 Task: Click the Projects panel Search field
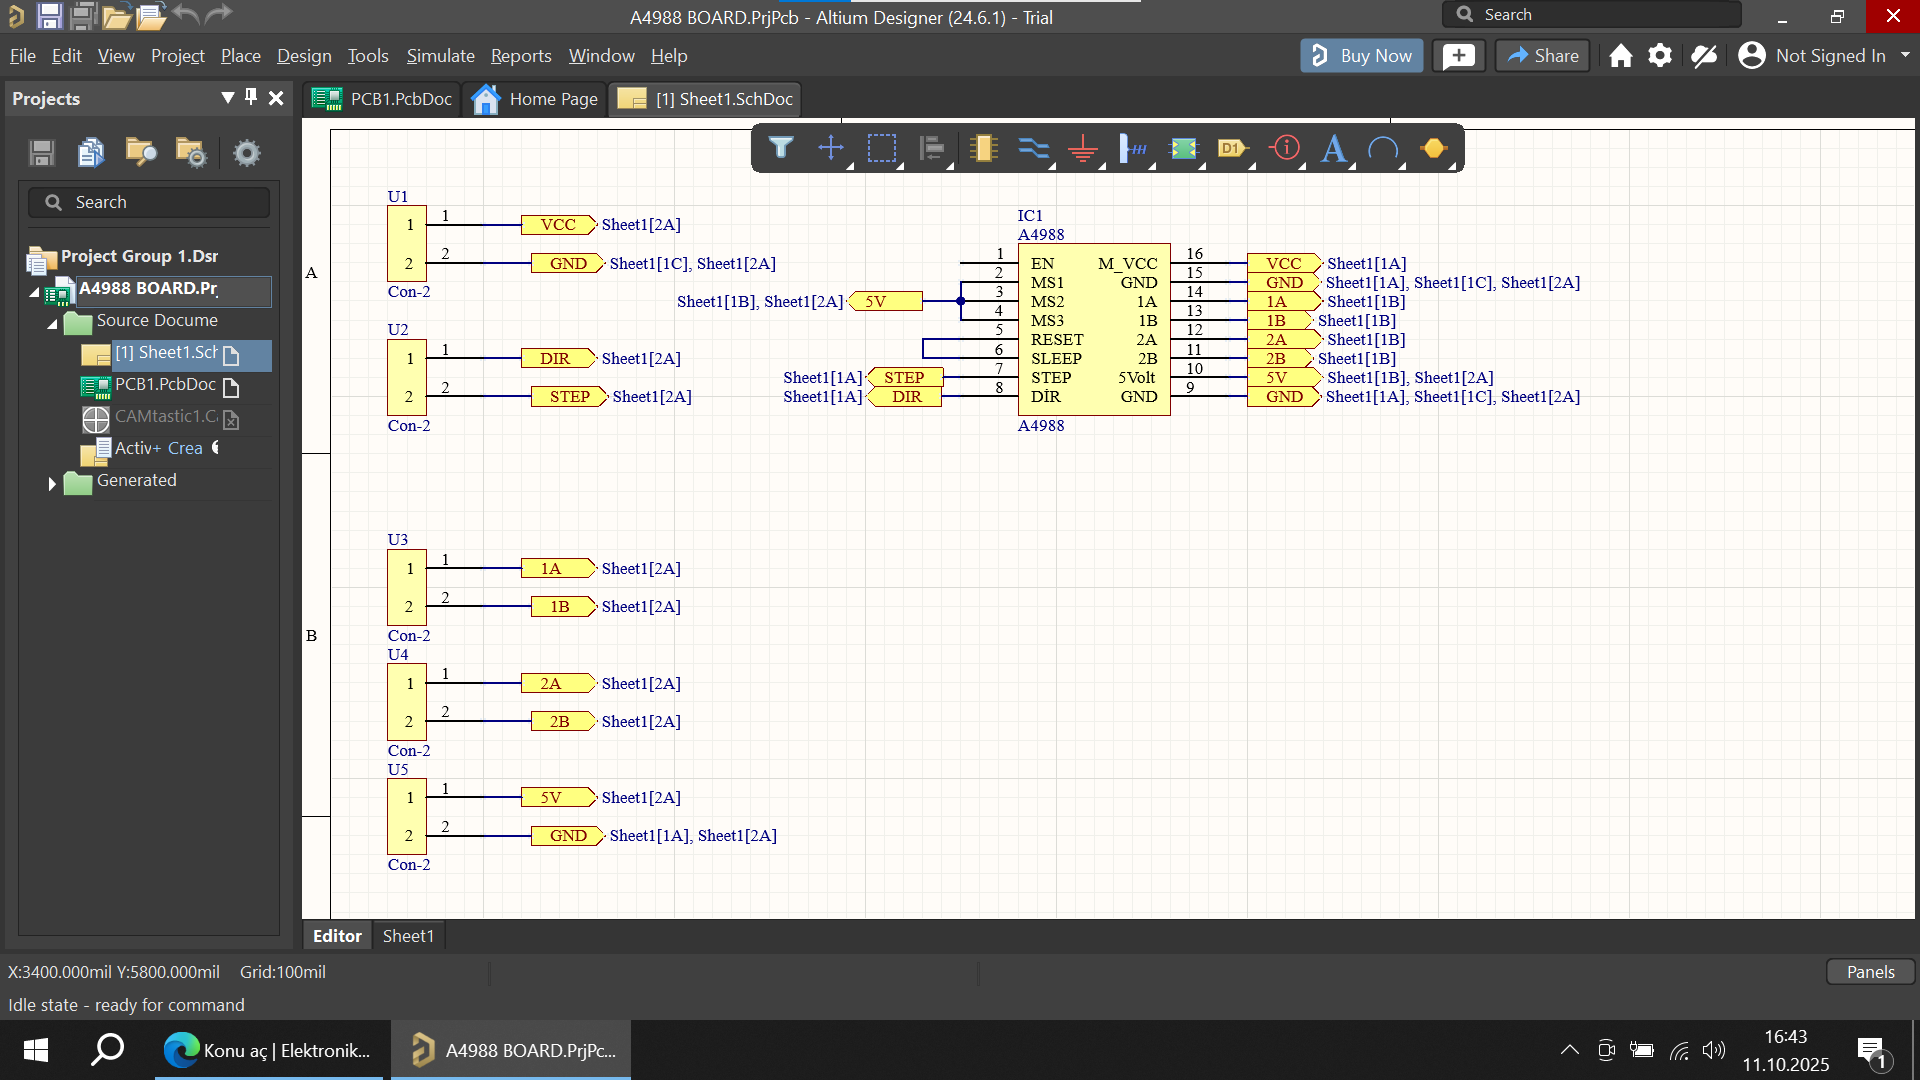coord(150,202)
